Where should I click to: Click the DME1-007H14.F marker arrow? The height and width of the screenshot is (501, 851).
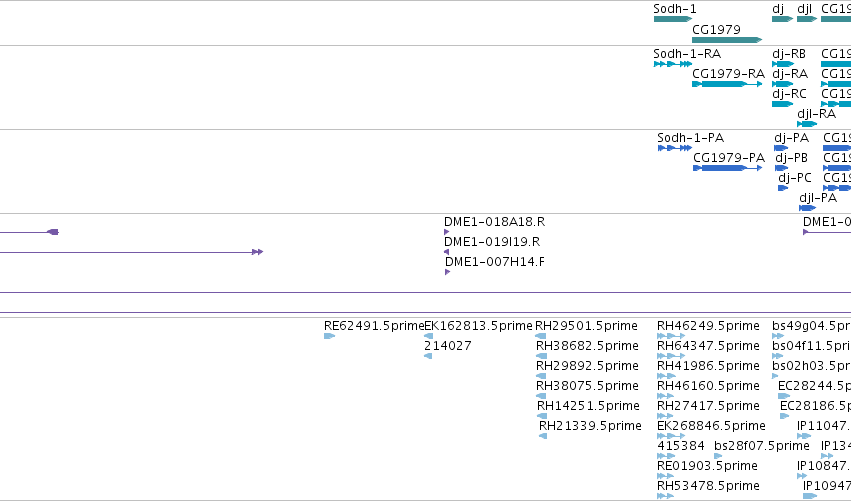pyautogui.click(x=448, y=272)
